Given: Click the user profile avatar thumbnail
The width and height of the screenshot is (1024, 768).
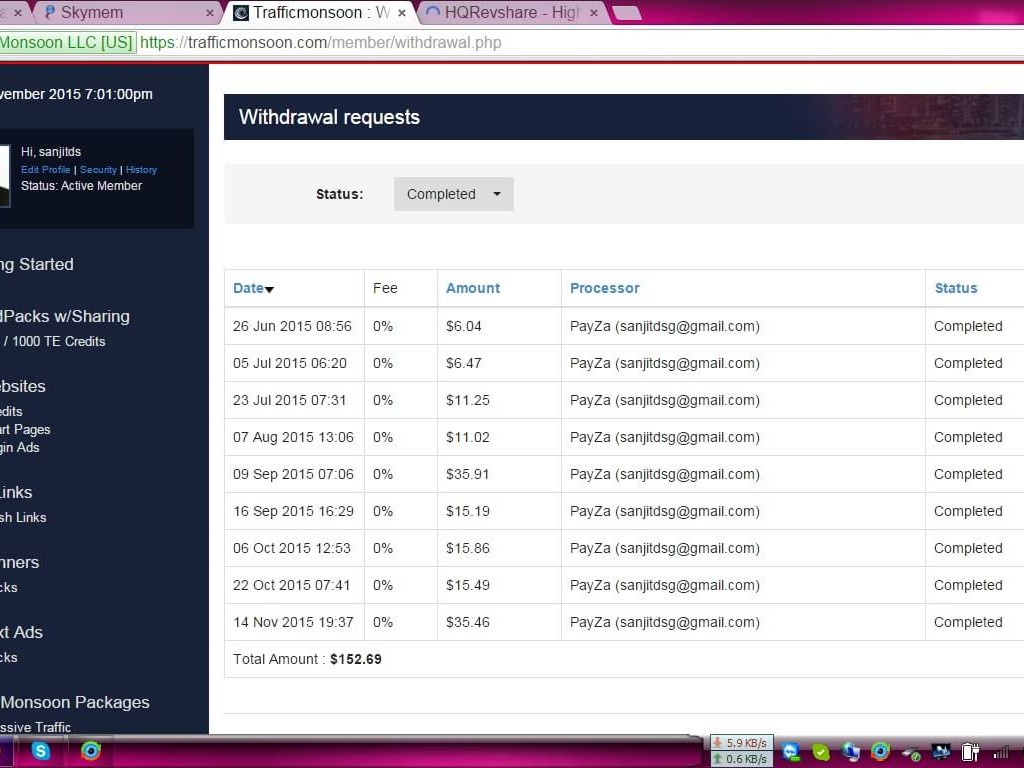Looking at the screenshot, I should (4, 176).
